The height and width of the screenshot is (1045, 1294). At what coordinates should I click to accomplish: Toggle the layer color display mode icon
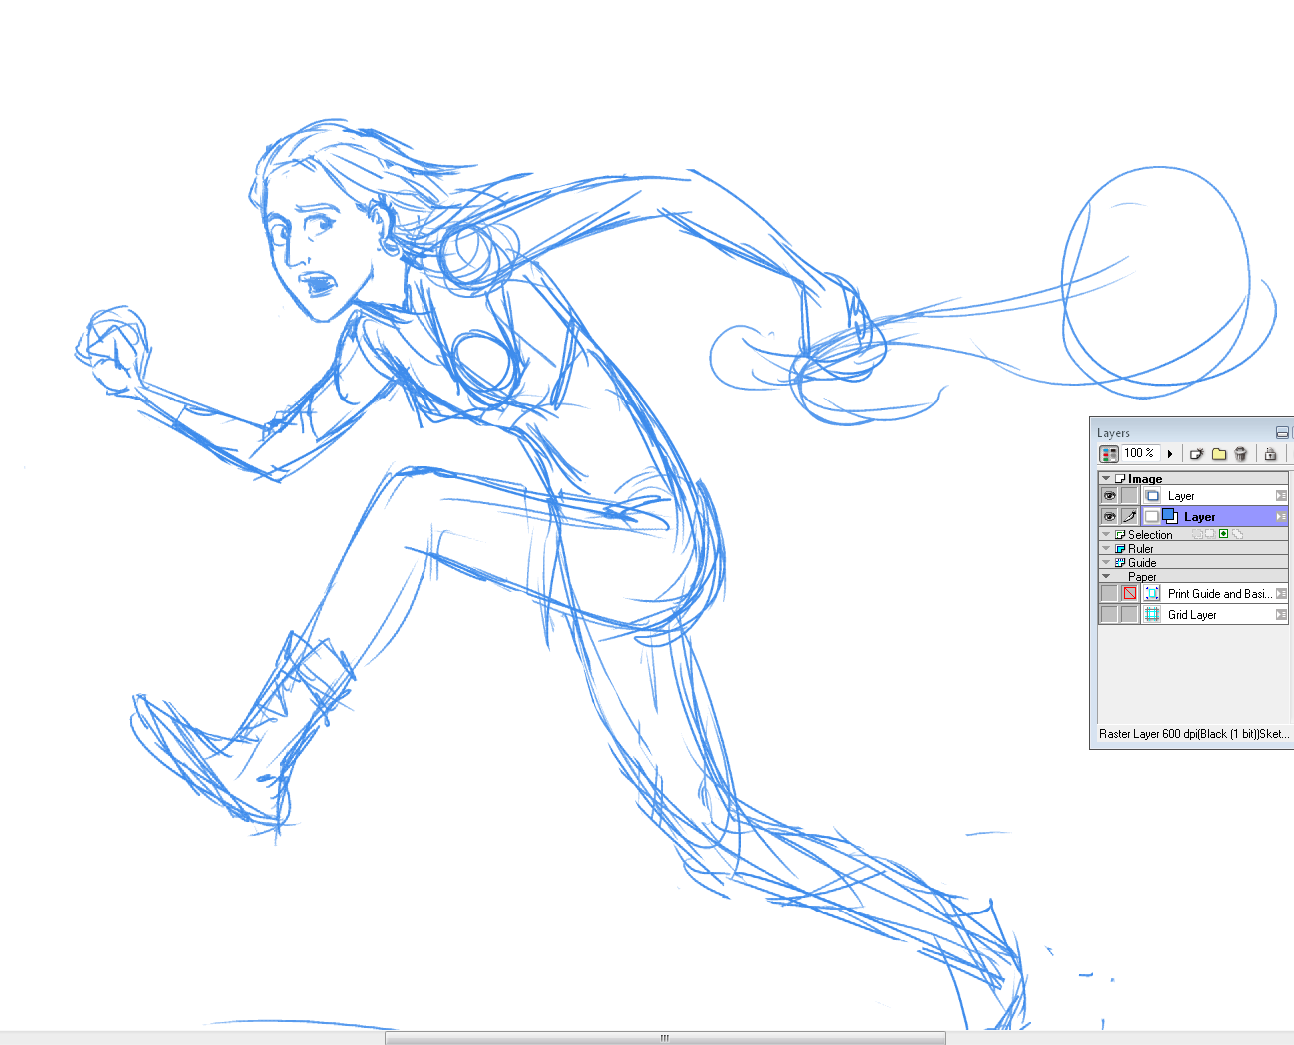coord(1109,454)
